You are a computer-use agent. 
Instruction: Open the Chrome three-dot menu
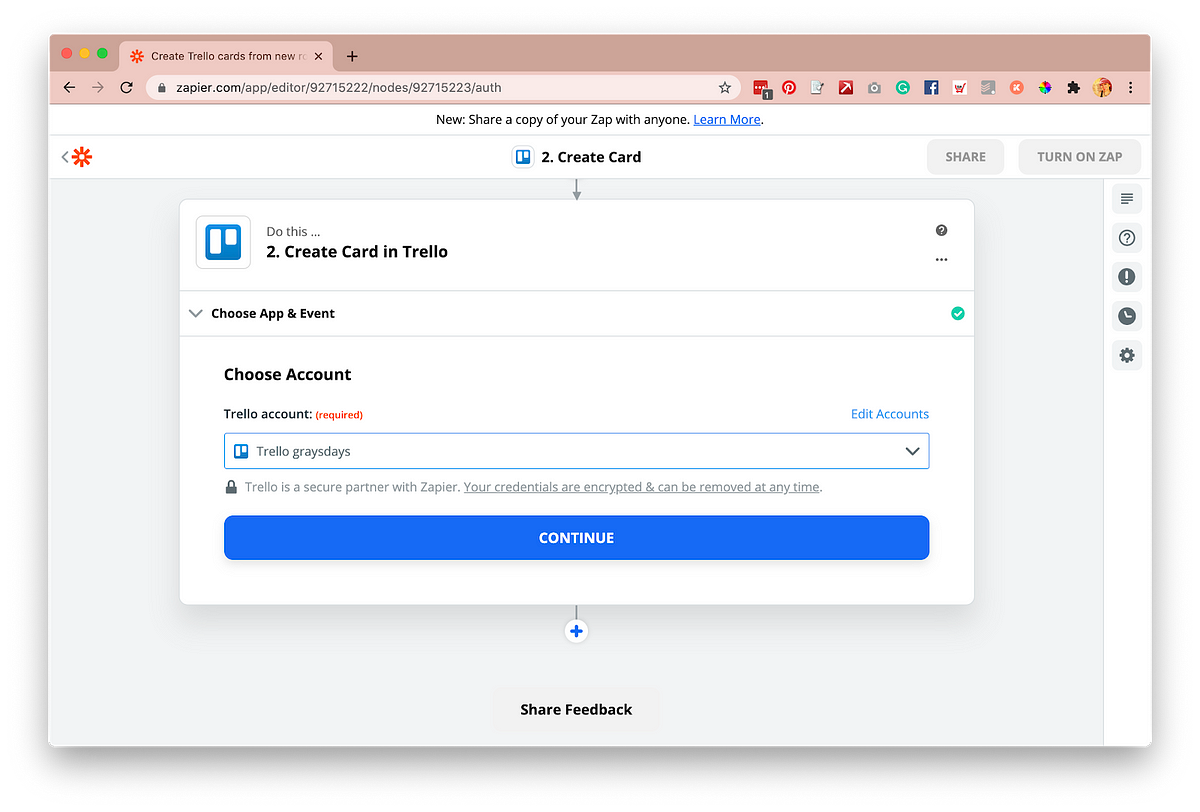(1131, 88)
